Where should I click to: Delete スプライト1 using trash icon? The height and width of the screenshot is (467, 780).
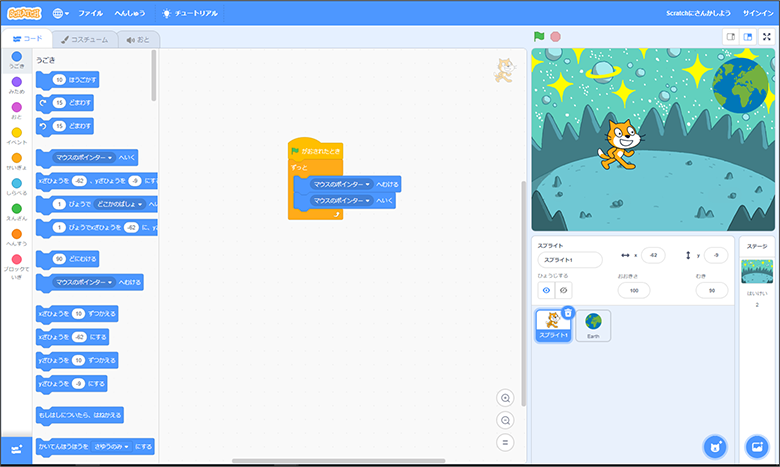568,312
